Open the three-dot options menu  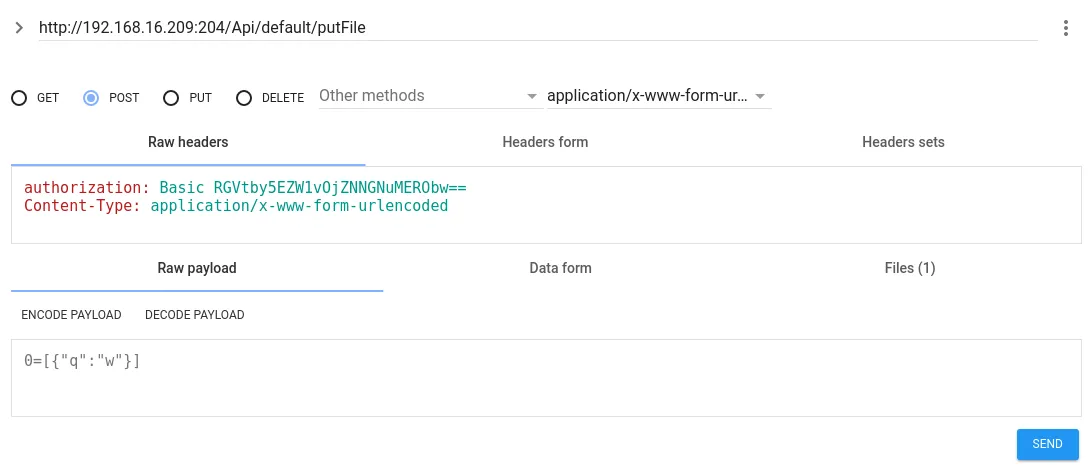coord(1066,29)
